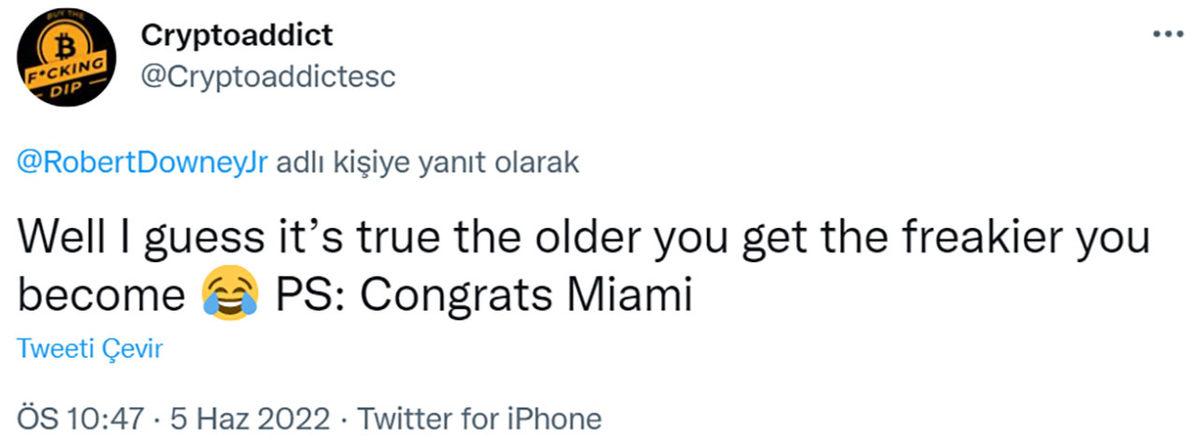This screenshot has width=1200, height=446.
Task: Click the word "become" in the tweet
Action: pos(102,296)
